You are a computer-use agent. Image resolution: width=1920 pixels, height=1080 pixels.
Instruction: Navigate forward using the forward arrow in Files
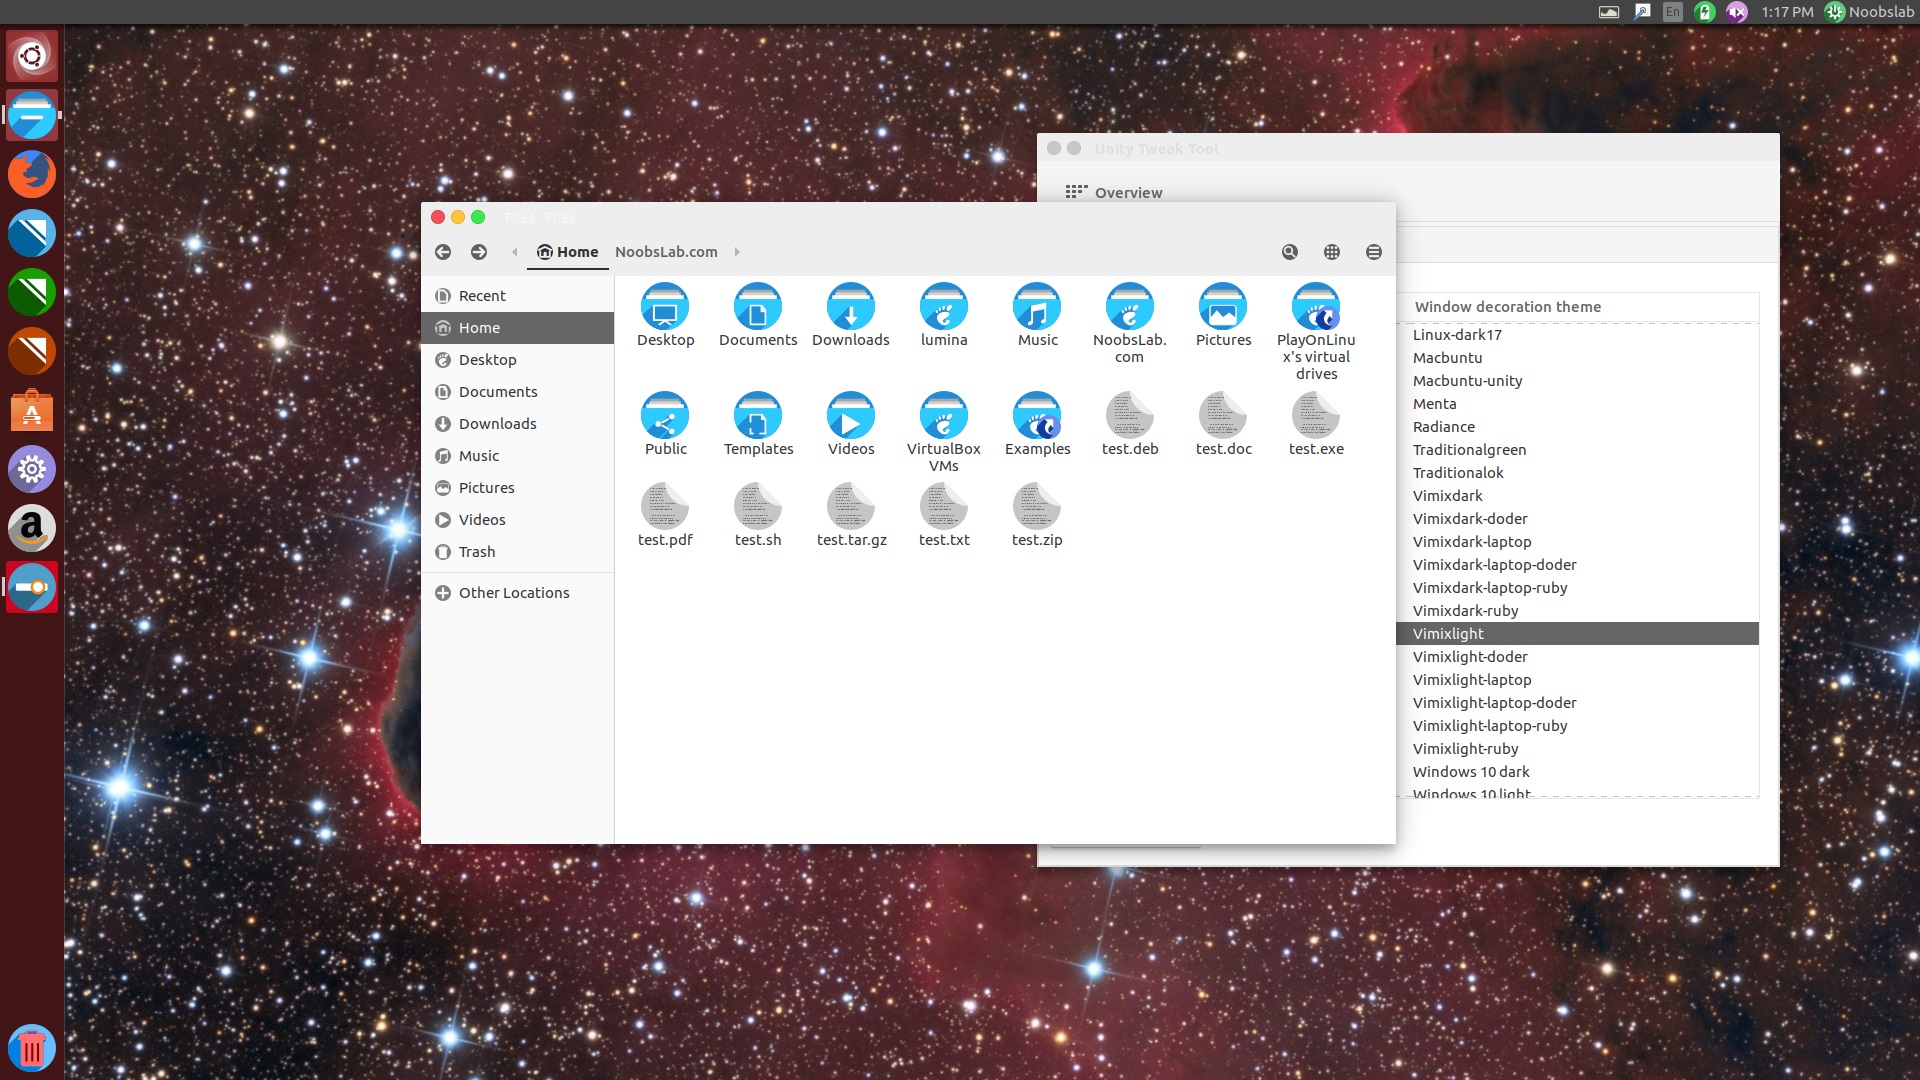pyautogui.click(x=479, y=252)
